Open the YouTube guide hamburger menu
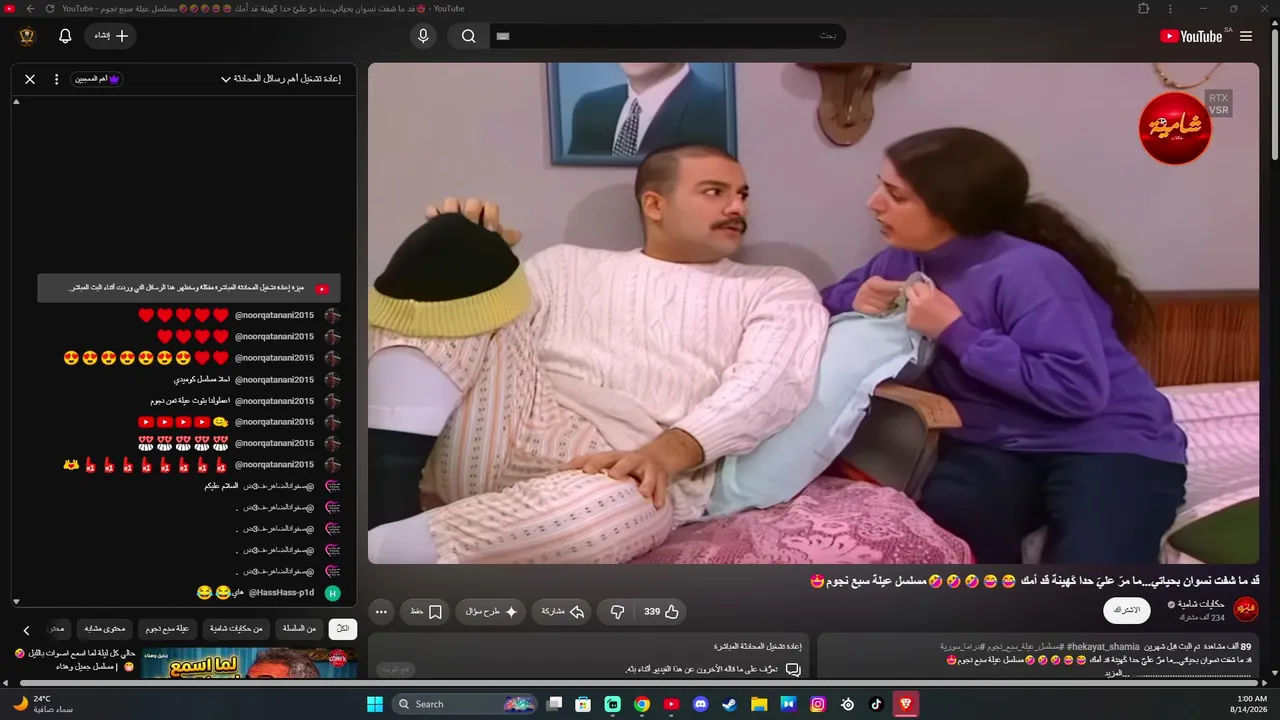The height and width of the screenshot is (720, 1280). pyautogui.click(x=1246, y=36)
